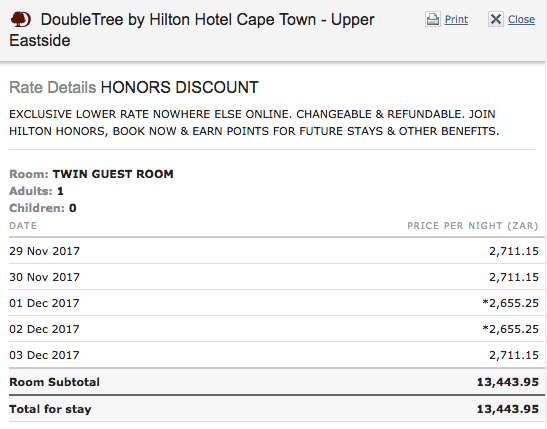Click the TWIN GUEST ROOM label

coord(113,174)
